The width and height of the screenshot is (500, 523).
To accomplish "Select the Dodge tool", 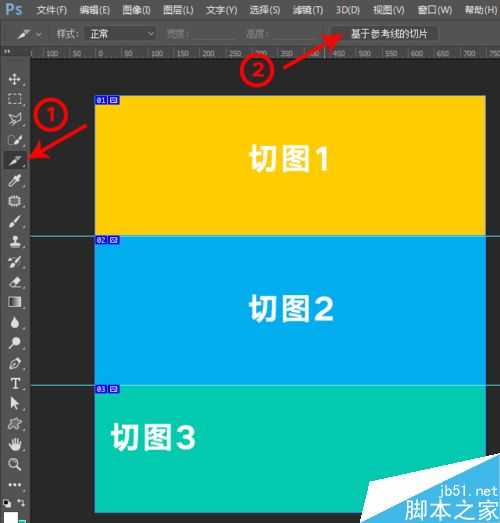I will pyautogui.click(x=14, y=343).
